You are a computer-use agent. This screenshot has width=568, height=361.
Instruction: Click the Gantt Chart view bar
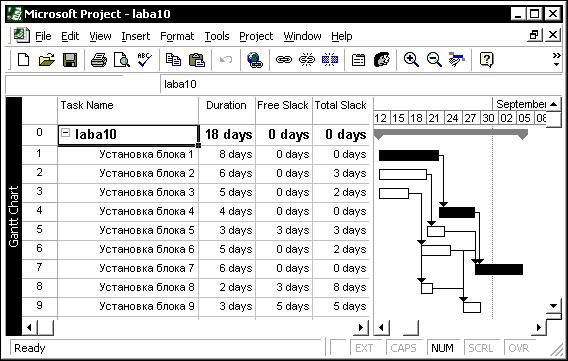coord(14,216)
